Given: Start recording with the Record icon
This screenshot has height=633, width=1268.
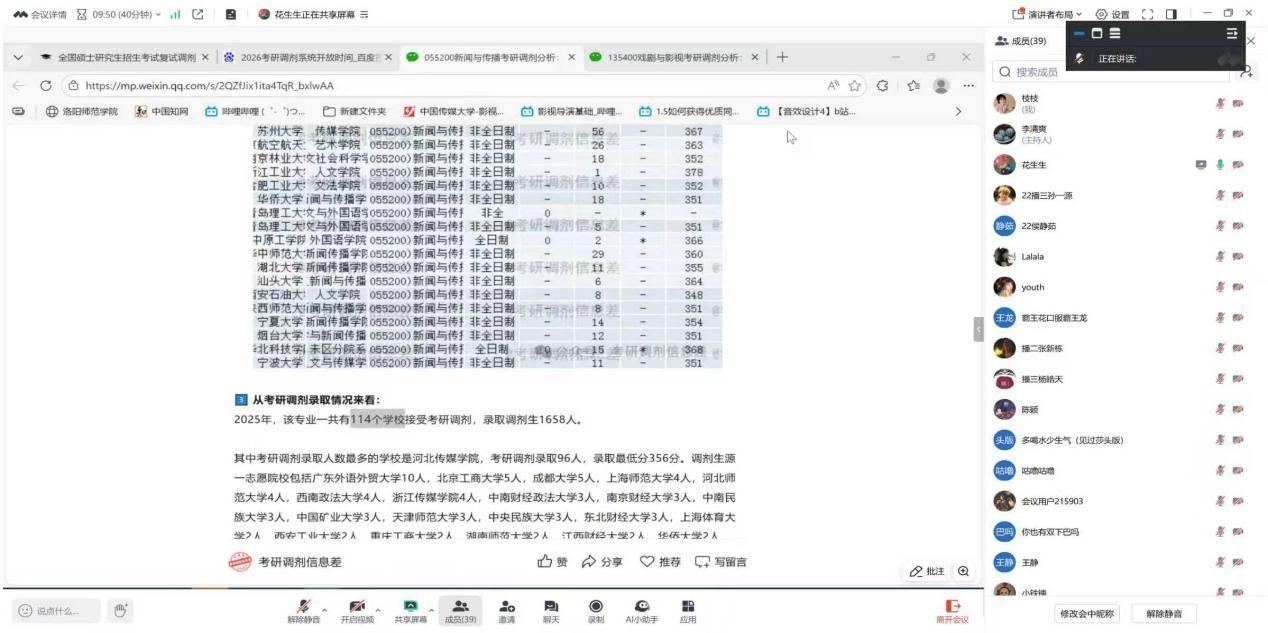Looking at the screenshot, I should 596,610.
